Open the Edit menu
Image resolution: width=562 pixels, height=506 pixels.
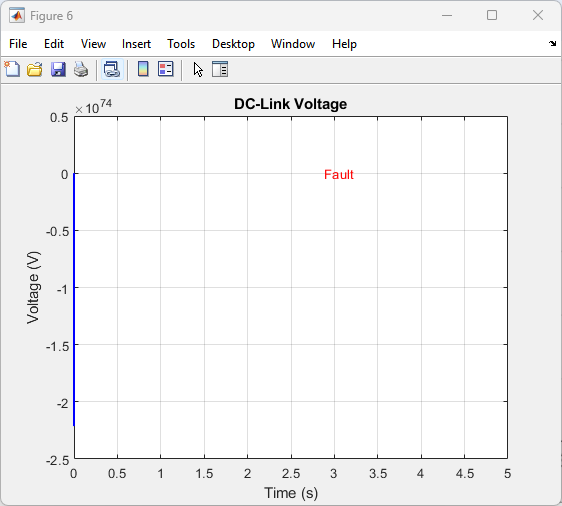pyautogui.click(x=54, y=44)
